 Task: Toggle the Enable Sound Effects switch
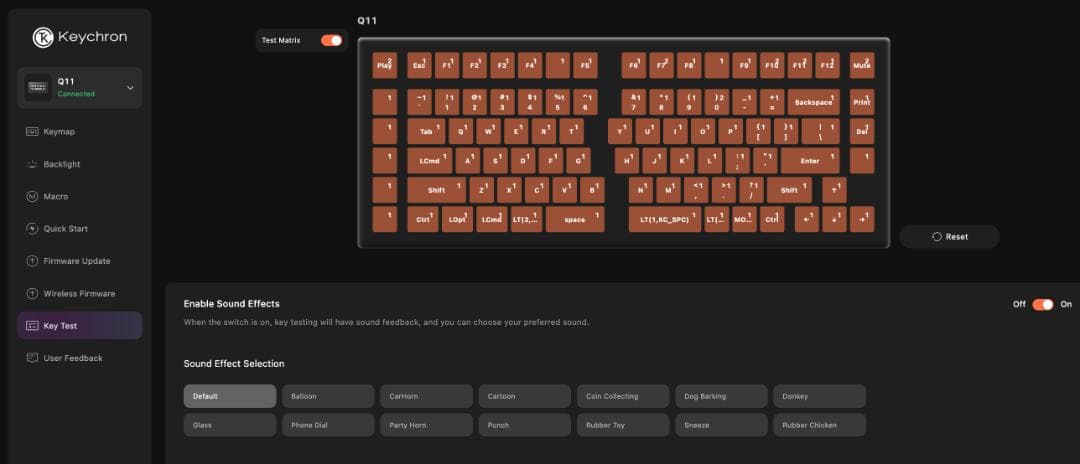[x=1043, y=304]
